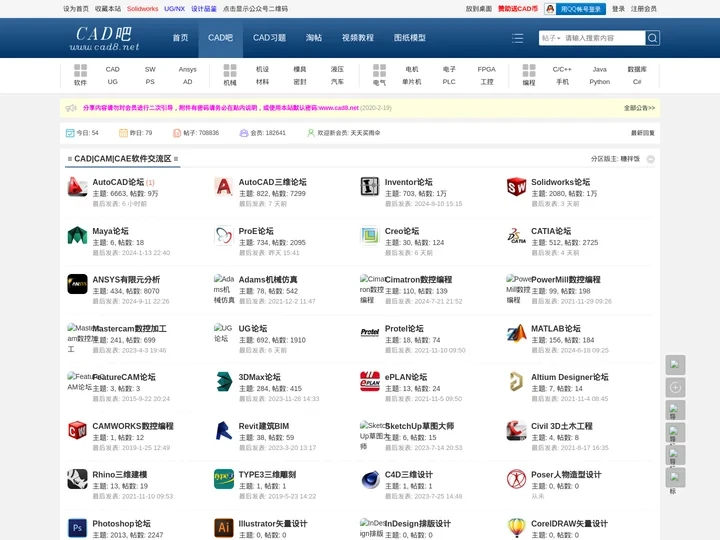Open the Creo论坛 icon

tap(370, 236)
